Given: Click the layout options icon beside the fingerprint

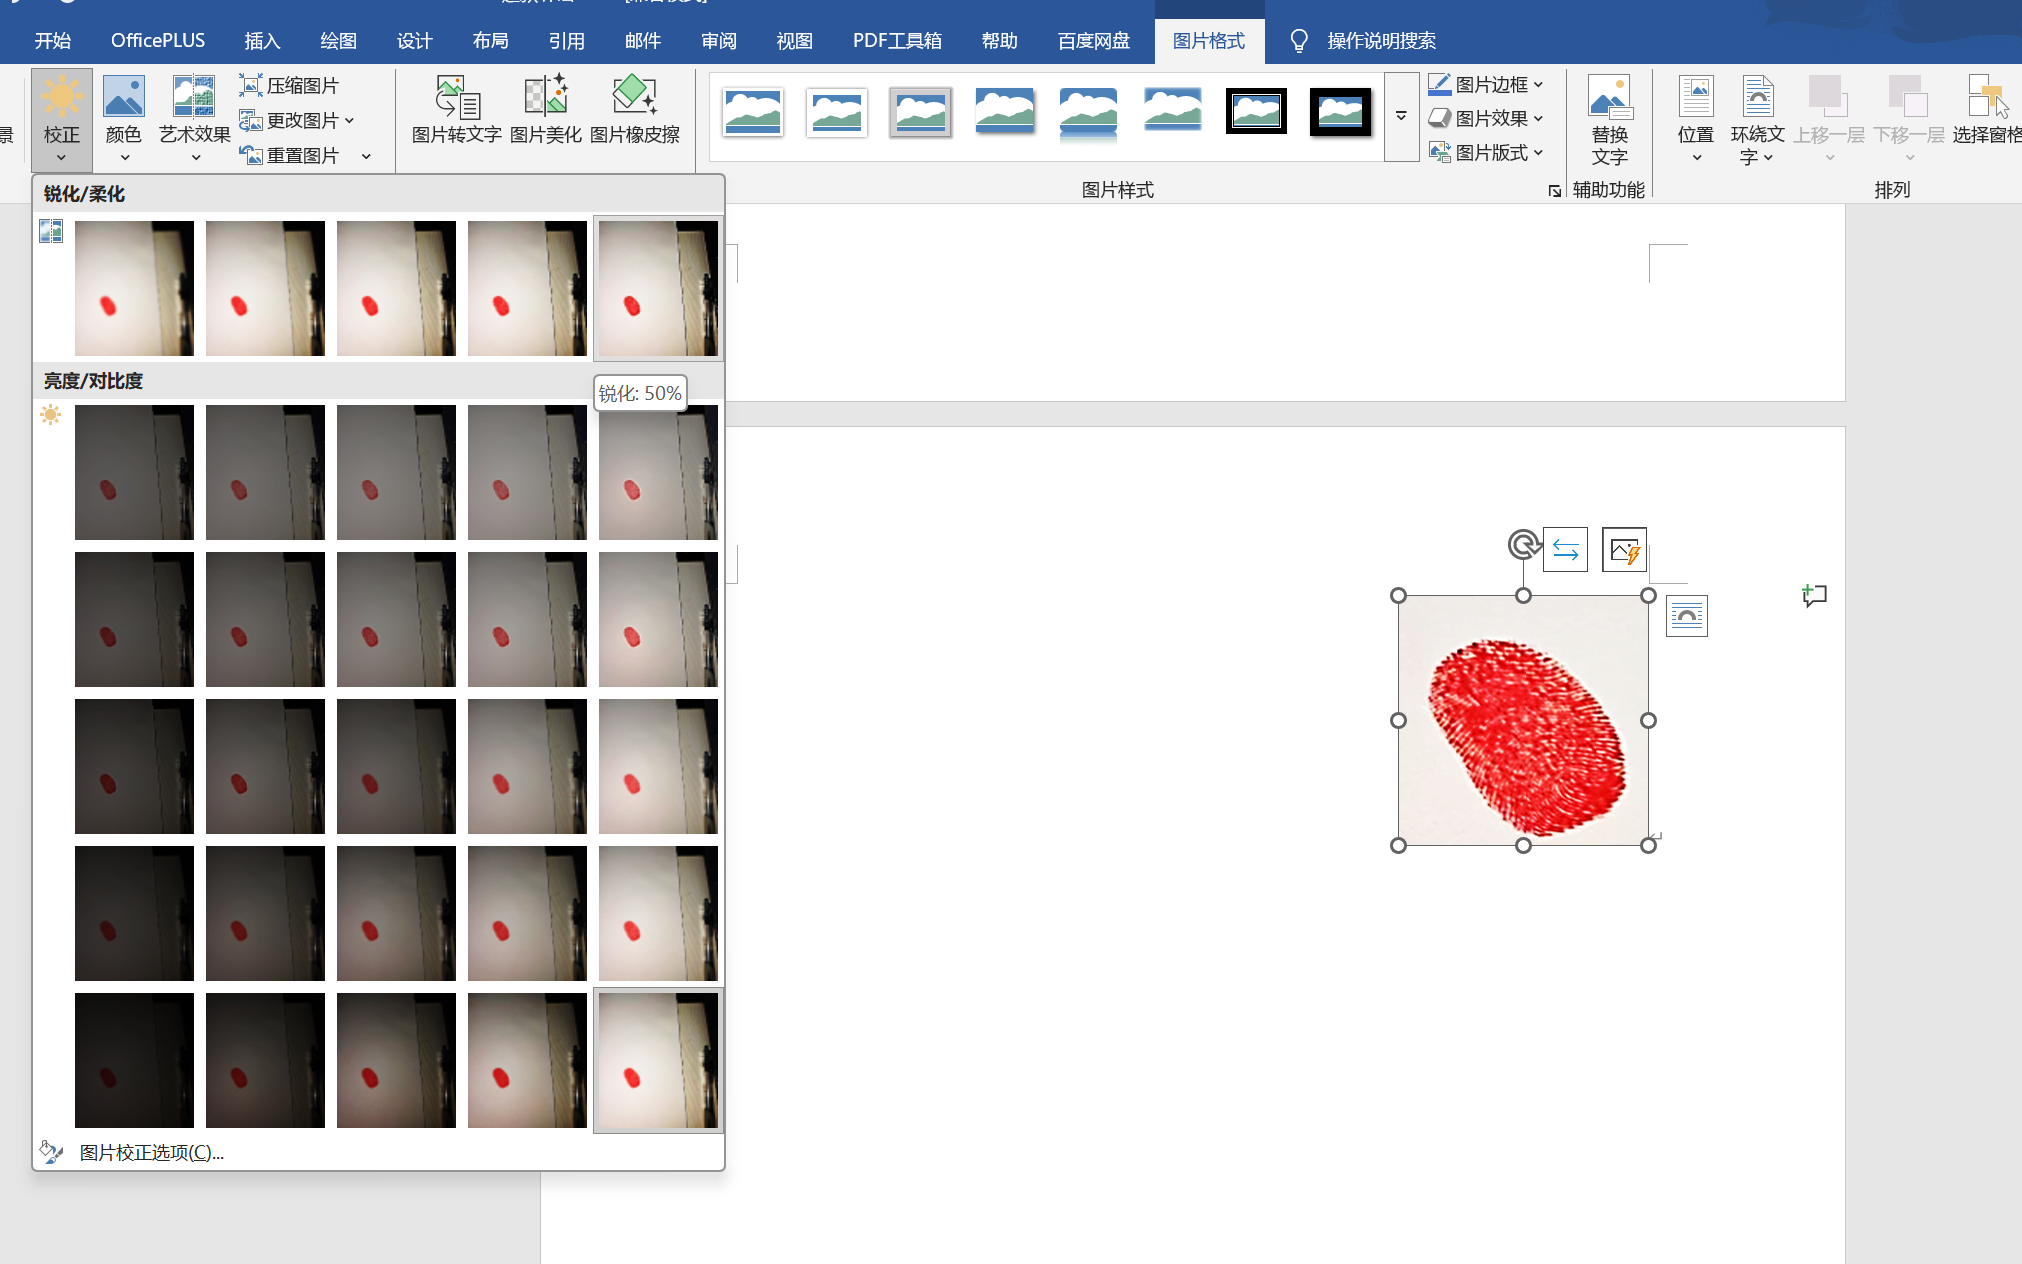Looking at the screenshot, I should point(1686,616).
